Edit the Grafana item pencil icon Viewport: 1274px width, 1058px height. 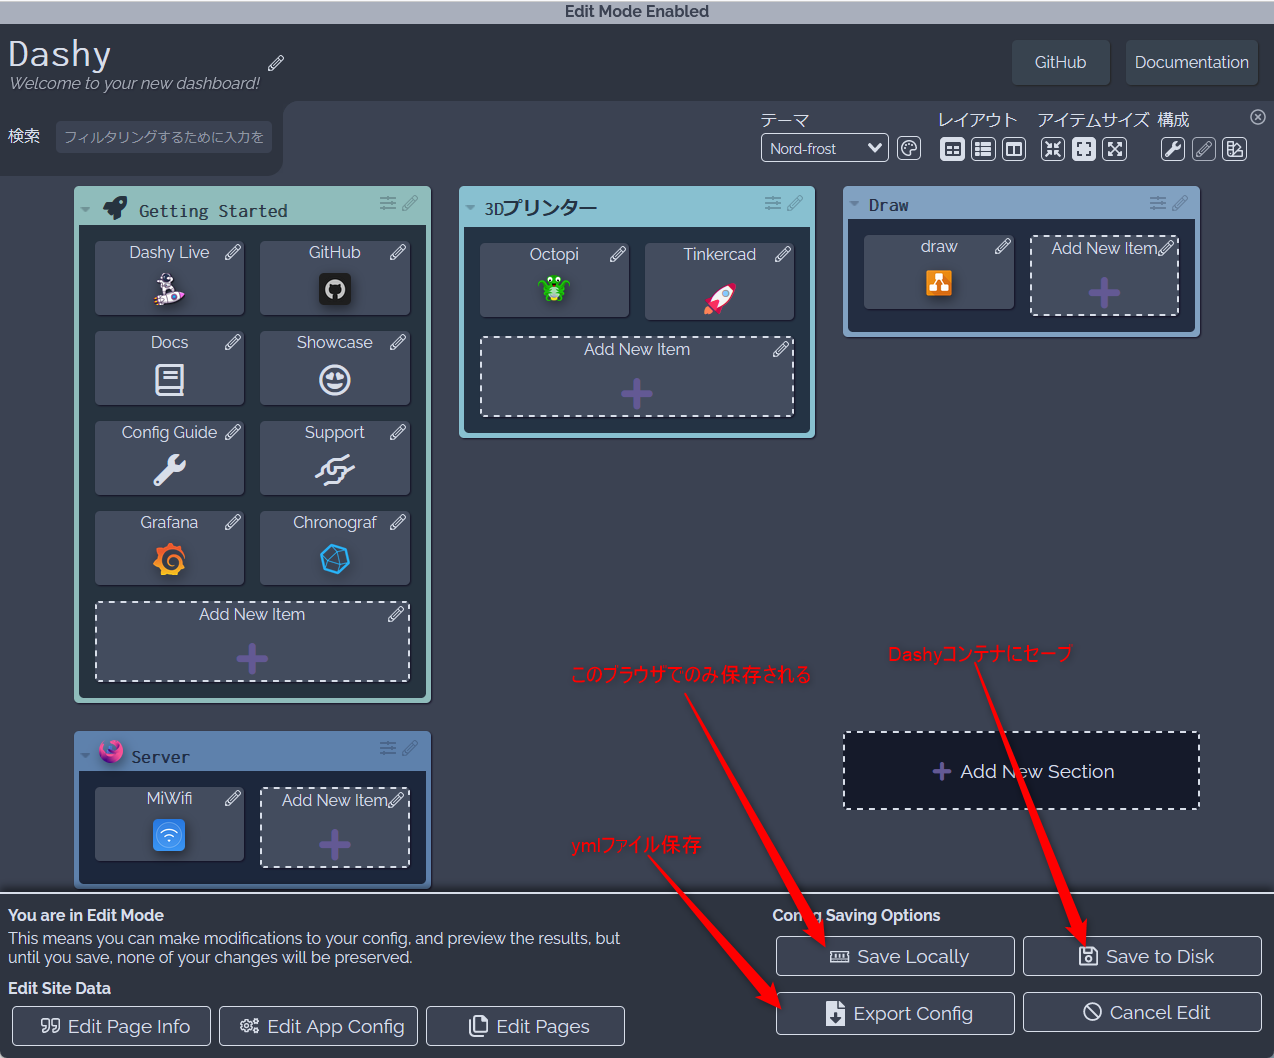233,522
